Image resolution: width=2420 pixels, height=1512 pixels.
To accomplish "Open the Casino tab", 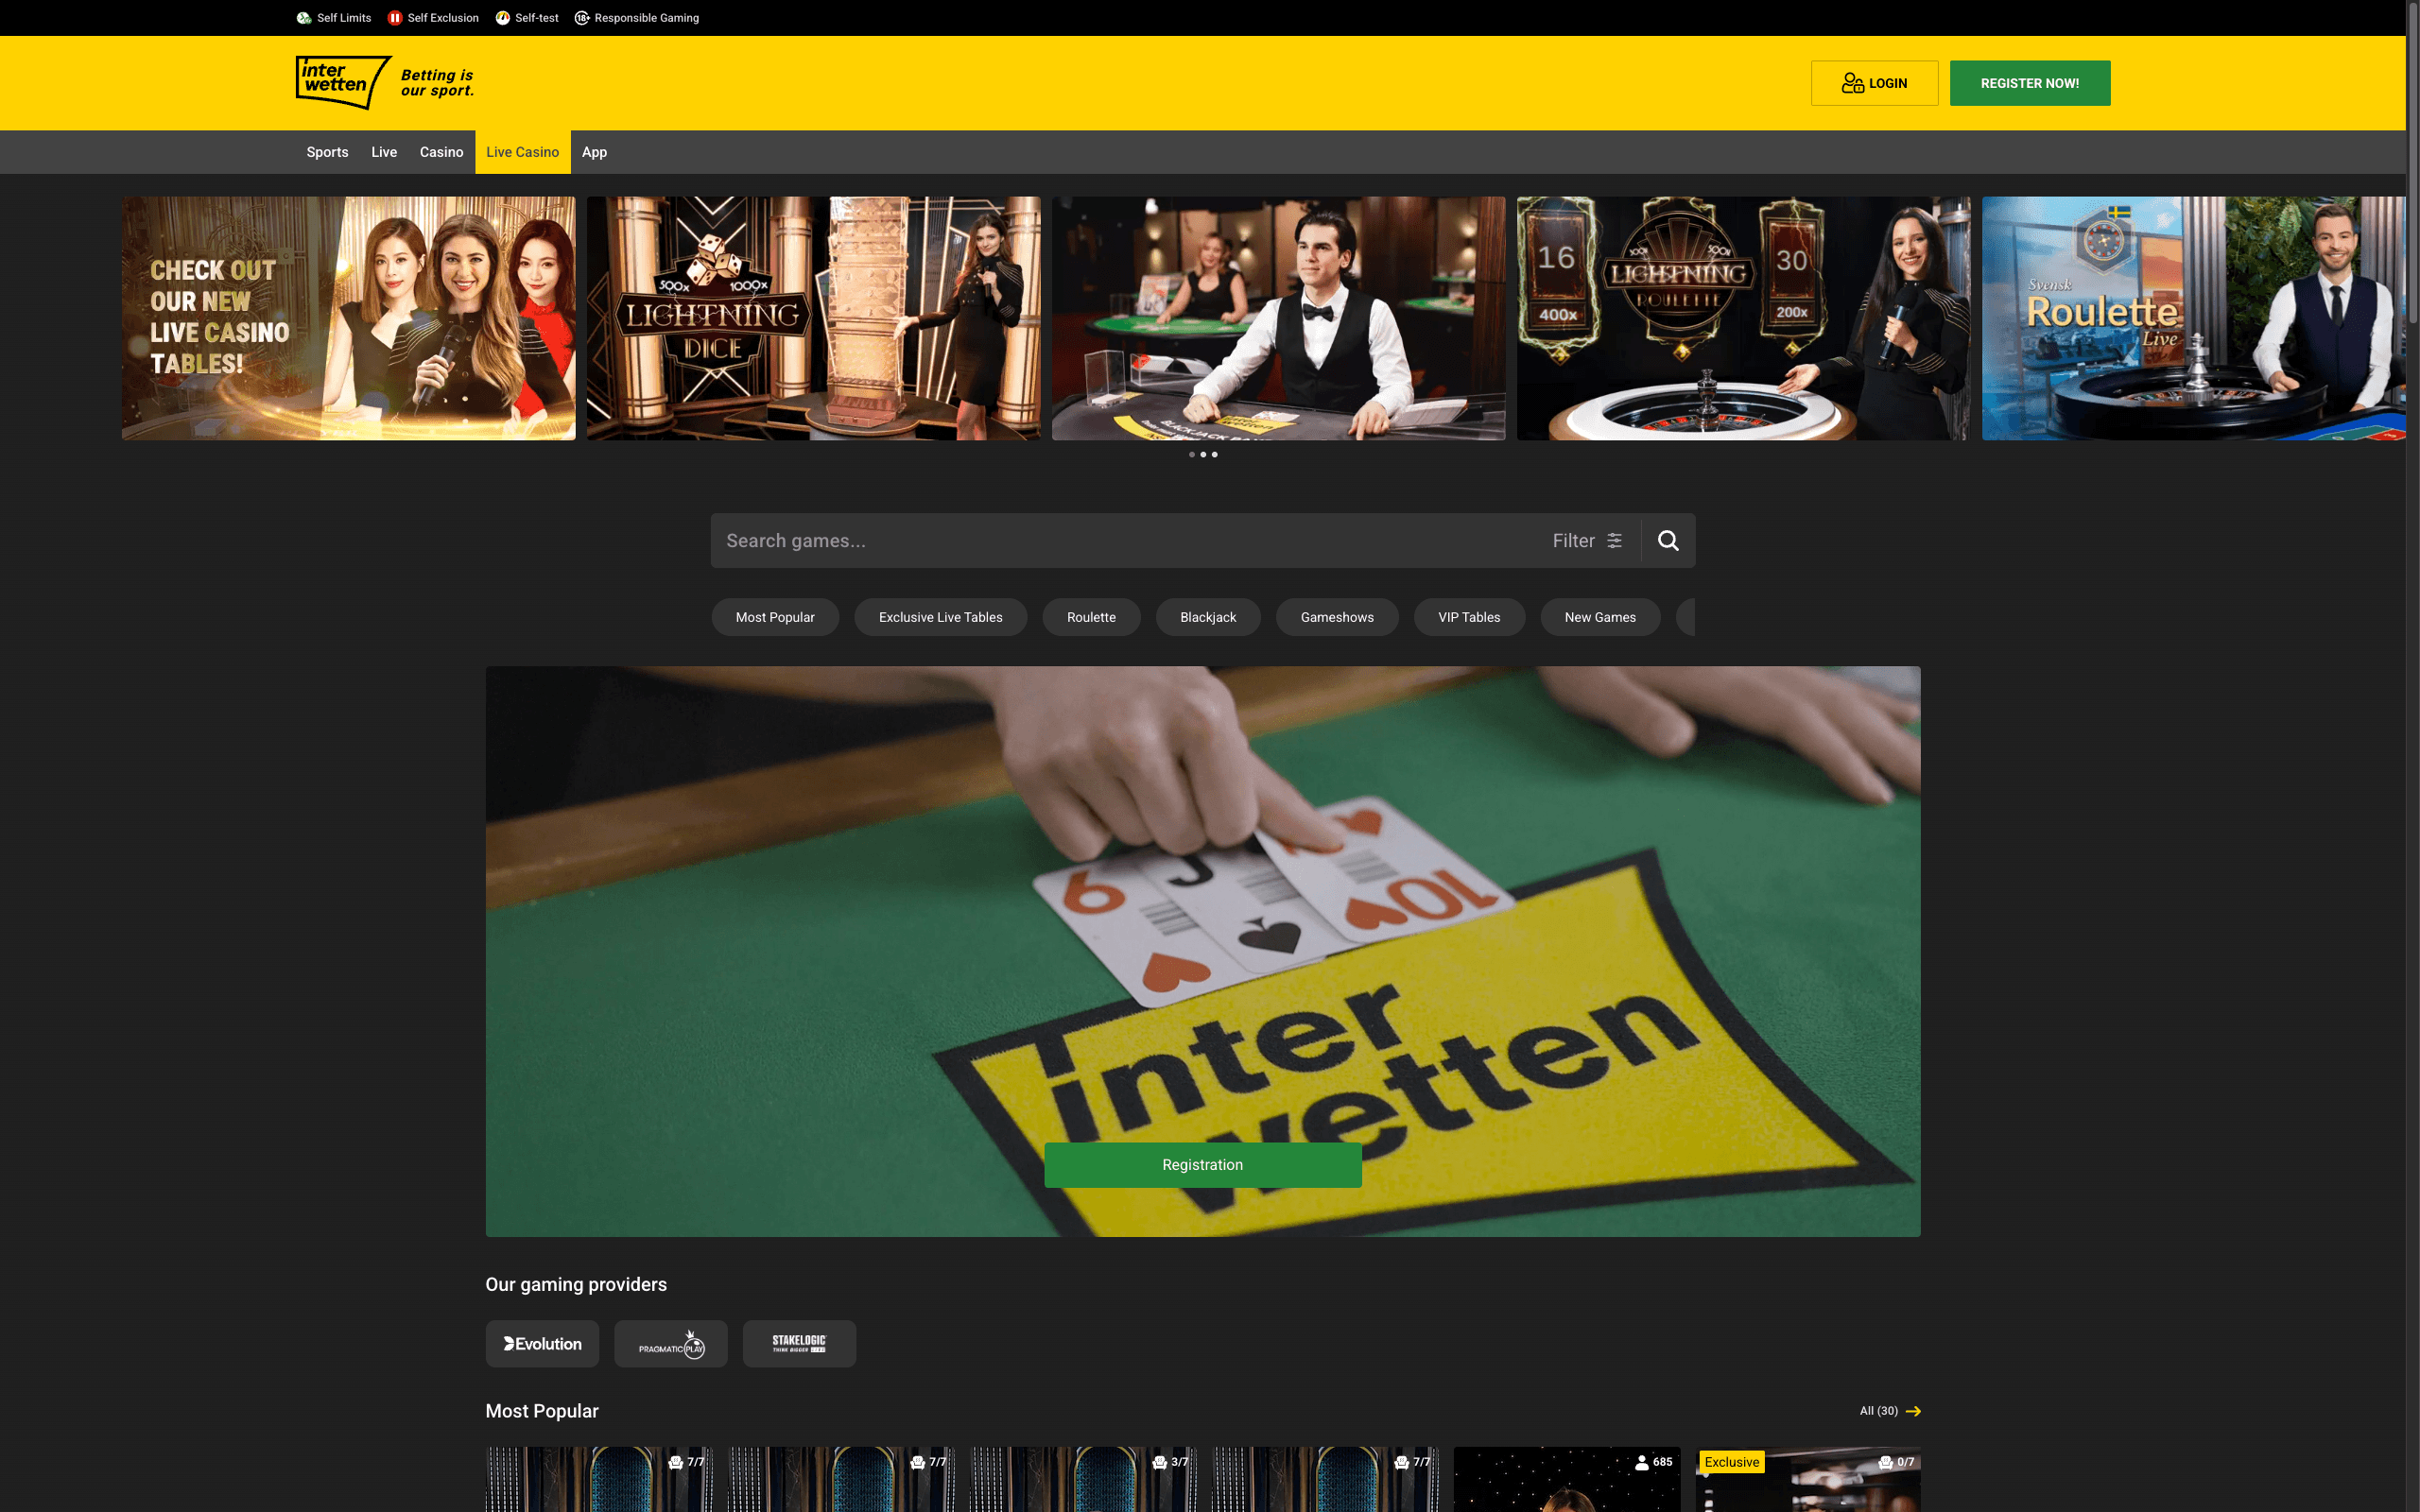I will tap(441, 152).
